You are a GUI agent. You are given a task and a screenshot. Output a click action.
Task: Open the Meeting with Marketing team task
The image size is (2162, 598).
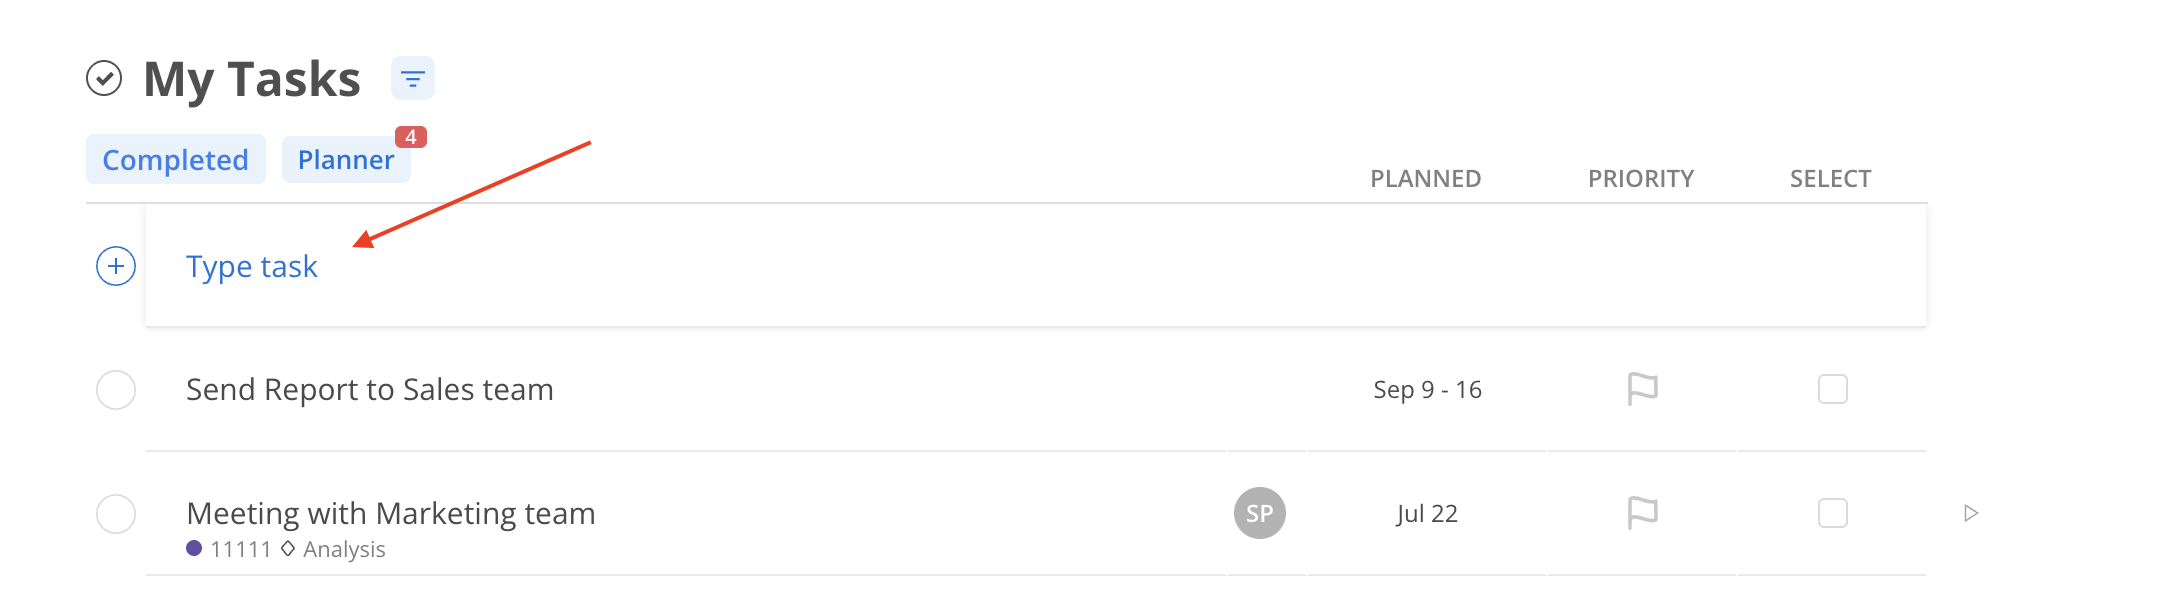click(391, 513)
